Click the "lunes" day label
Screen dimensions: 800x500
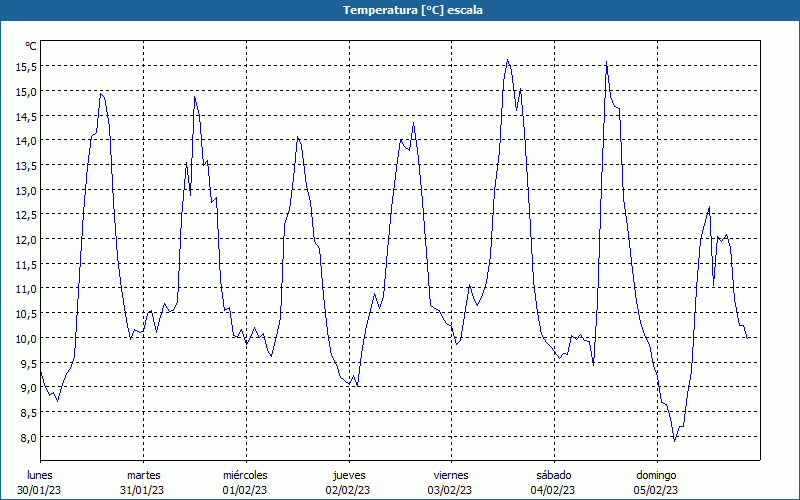point(40,475)
